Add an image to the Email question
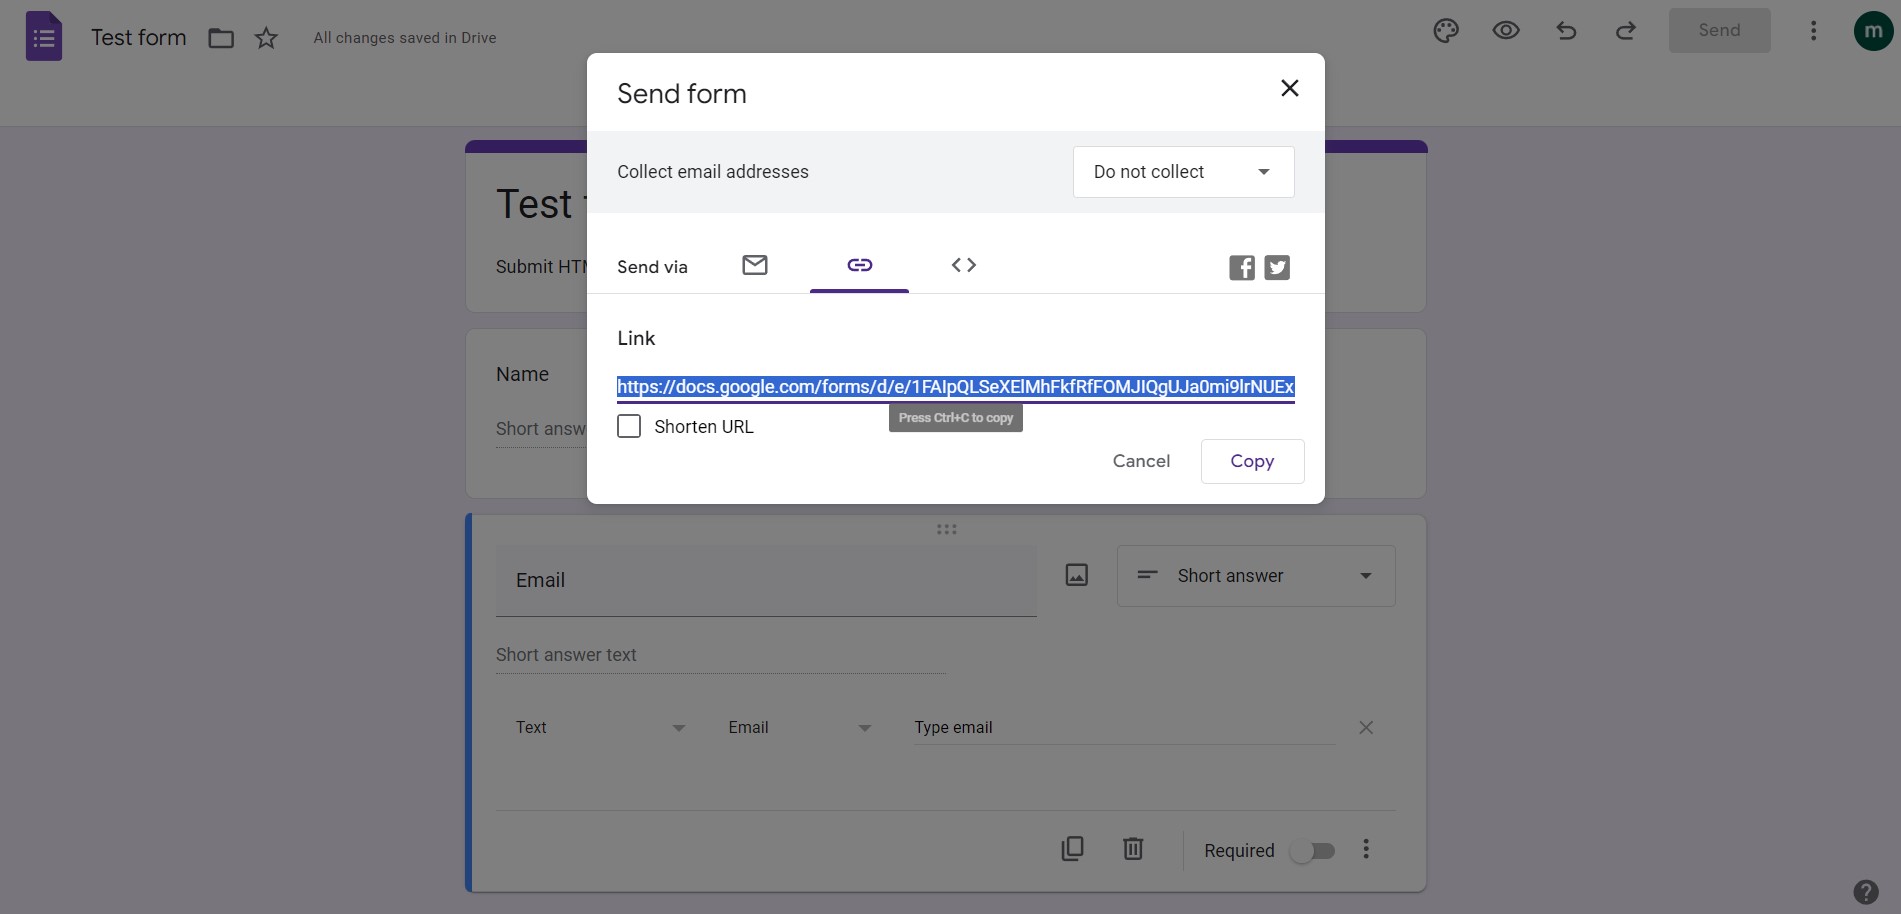Screen dimensions: 1901x914 (x=1076, y=575)
